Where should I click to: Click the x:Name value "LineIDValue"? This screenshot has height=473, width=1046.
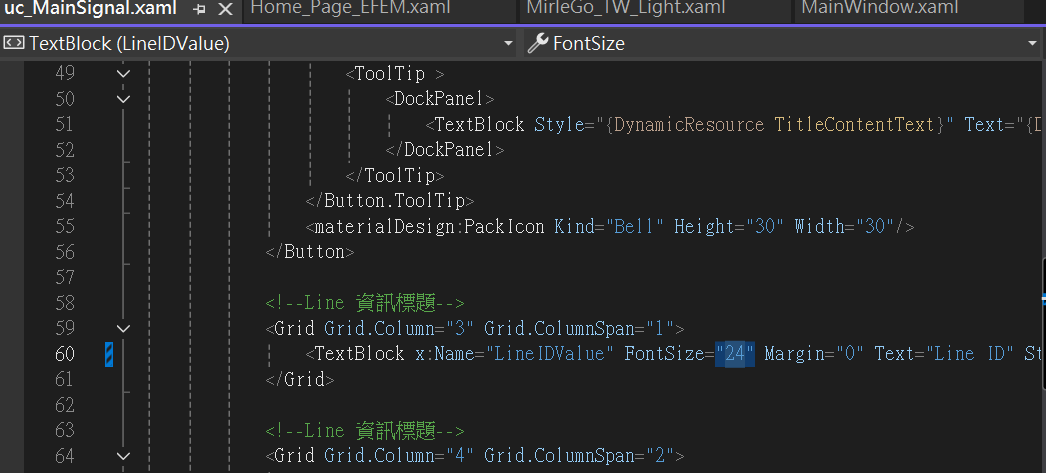pos(550,354)
